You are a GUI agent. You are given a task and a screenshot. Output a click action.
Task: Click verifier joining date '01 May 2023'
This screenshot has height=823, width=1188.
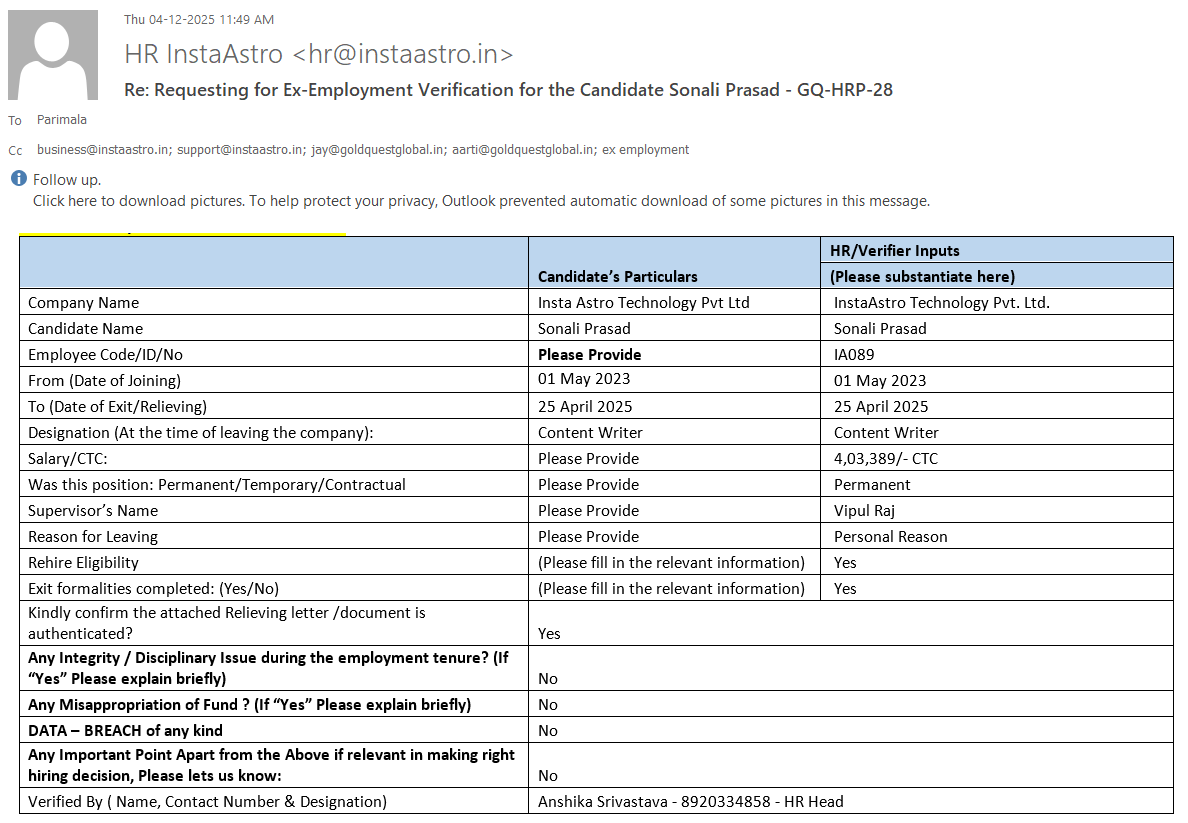pyautogui.click(x=880, y=380)
